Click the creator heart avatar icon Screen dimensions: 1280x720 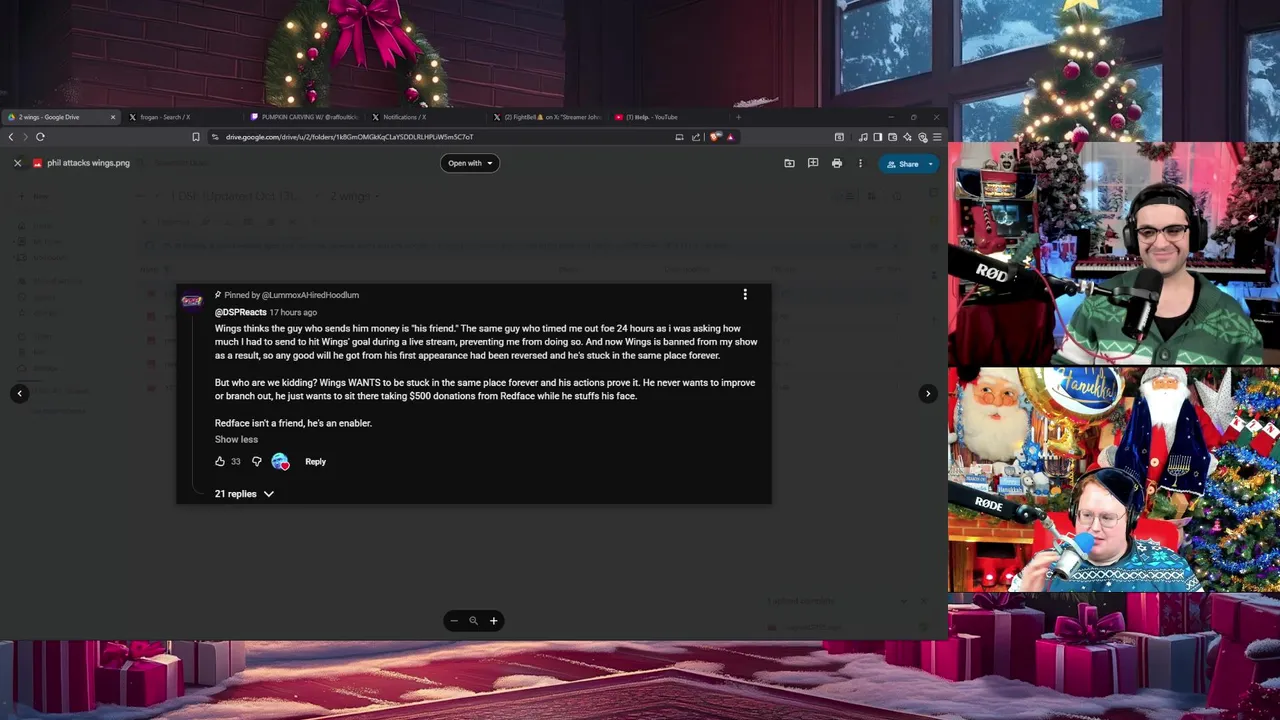[280, 461]
